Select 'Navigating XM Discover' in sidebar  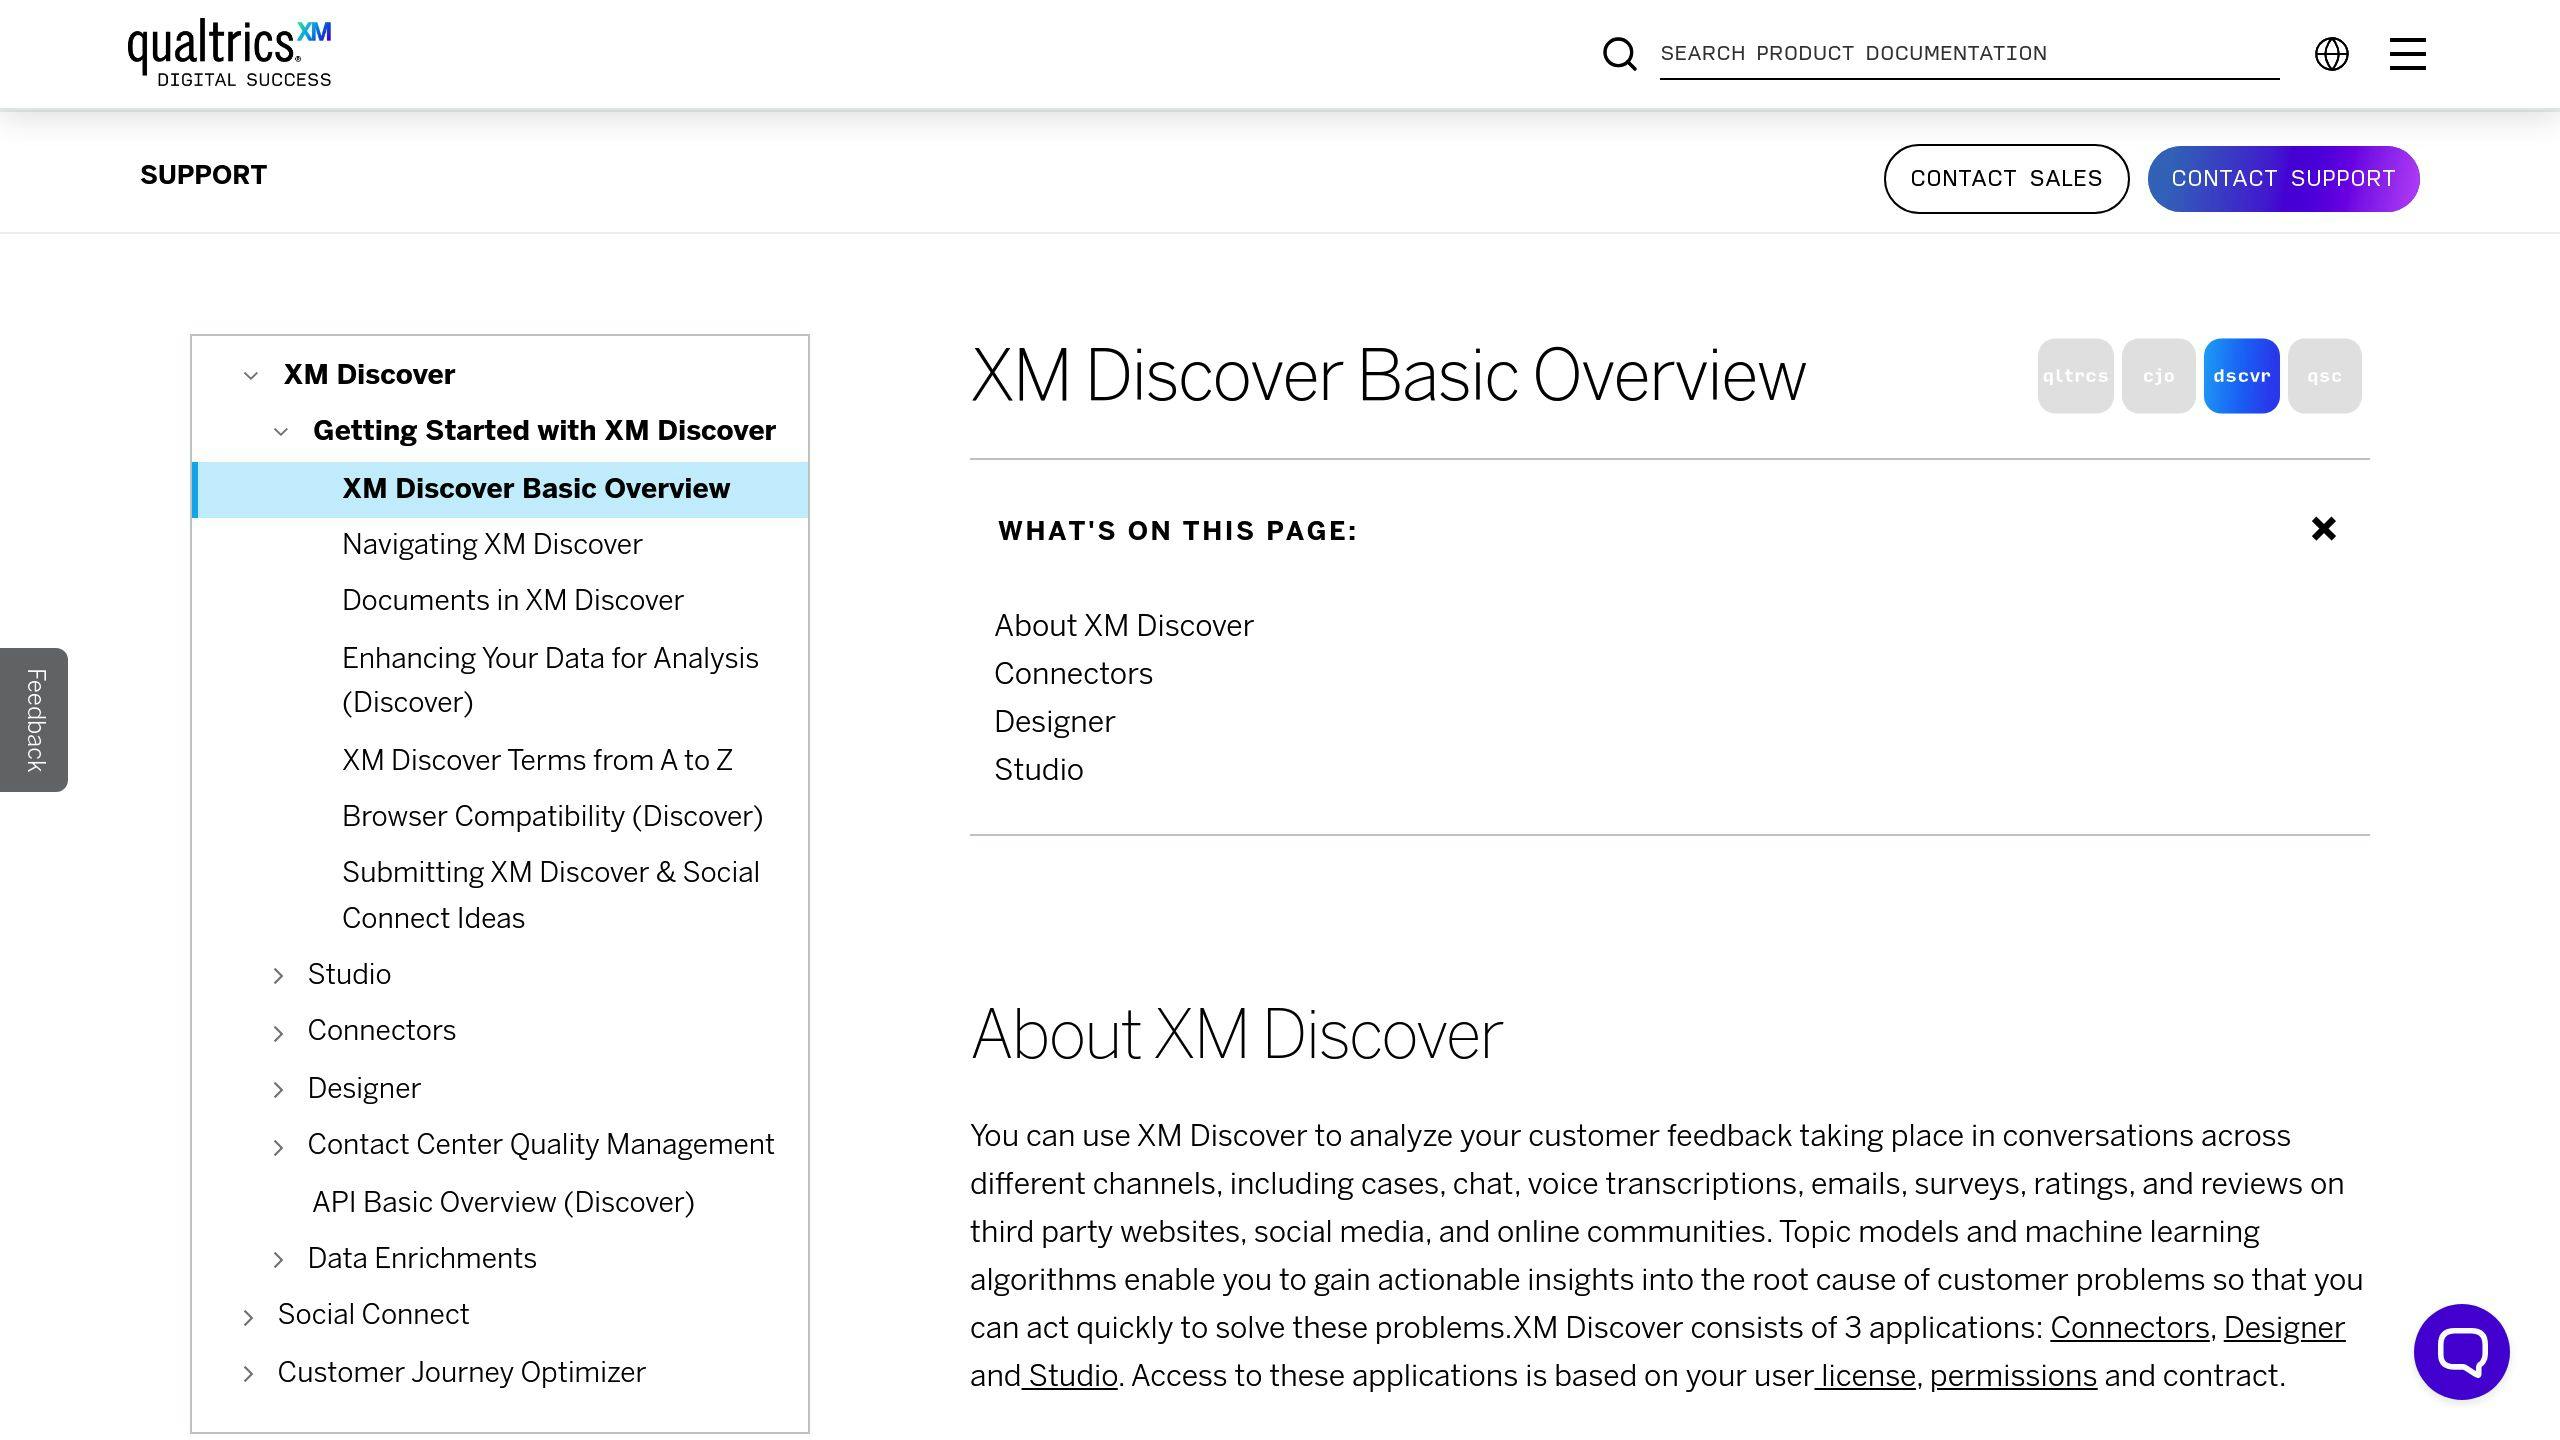492,543
